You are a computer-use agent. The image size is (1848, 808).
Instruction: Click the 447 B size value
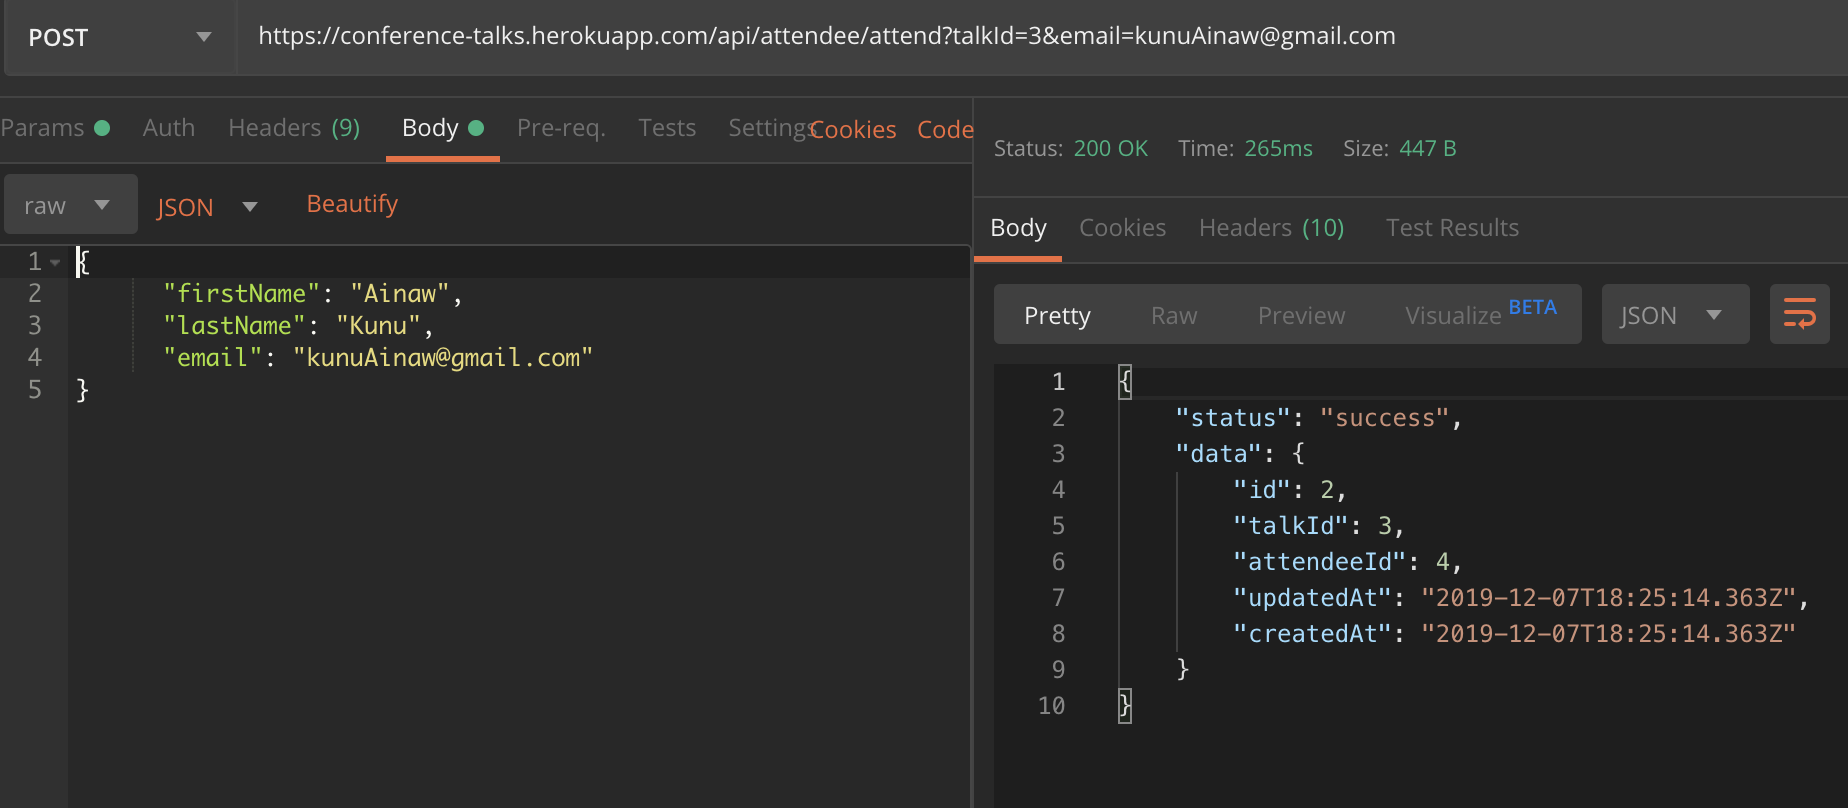(1427, 149)
